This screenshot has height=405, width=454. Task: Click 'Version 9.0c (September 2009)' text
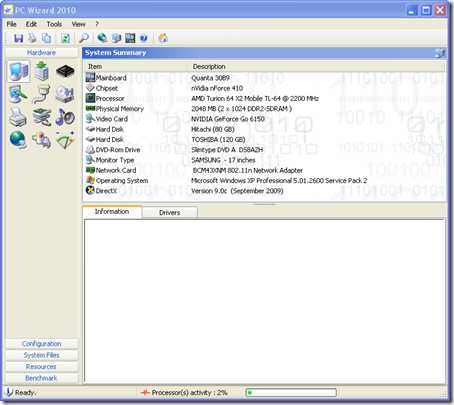click(237, 191)
